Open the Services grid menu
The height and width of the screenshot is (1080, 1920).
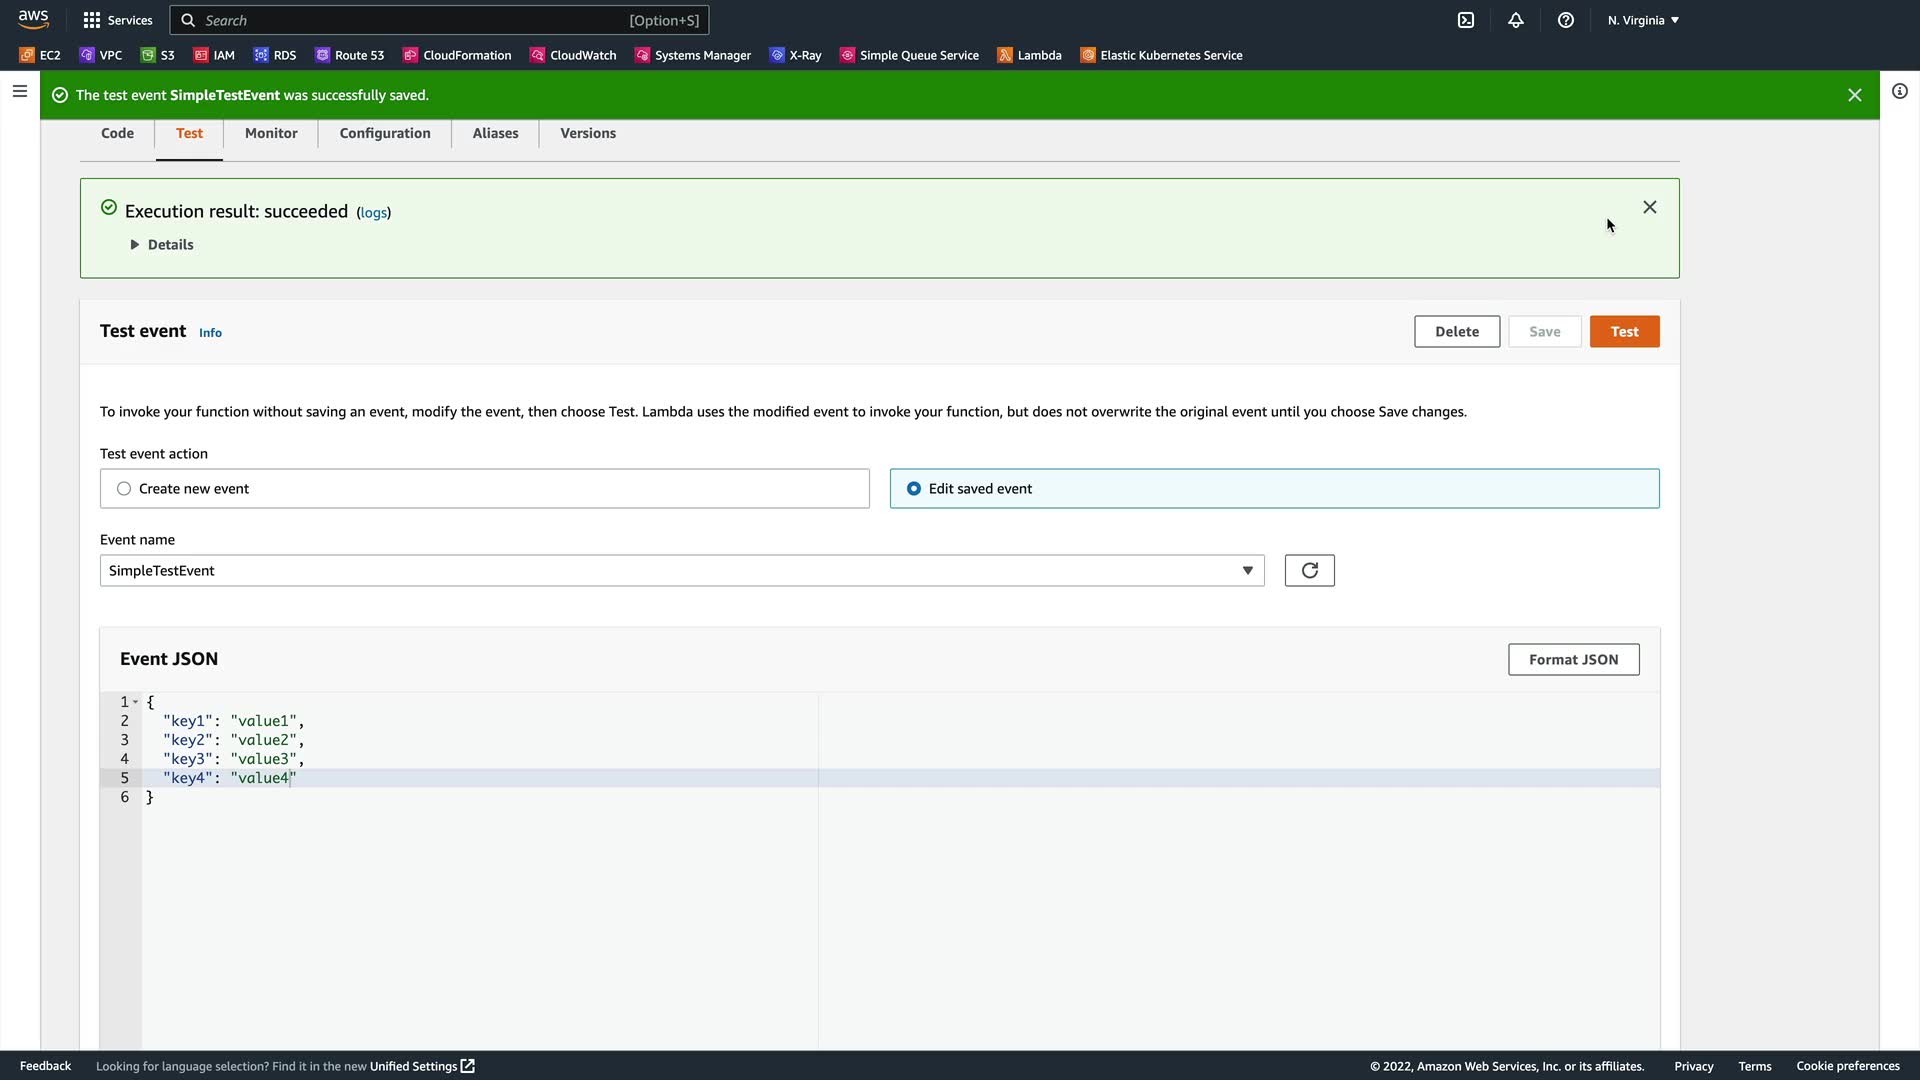118,20
